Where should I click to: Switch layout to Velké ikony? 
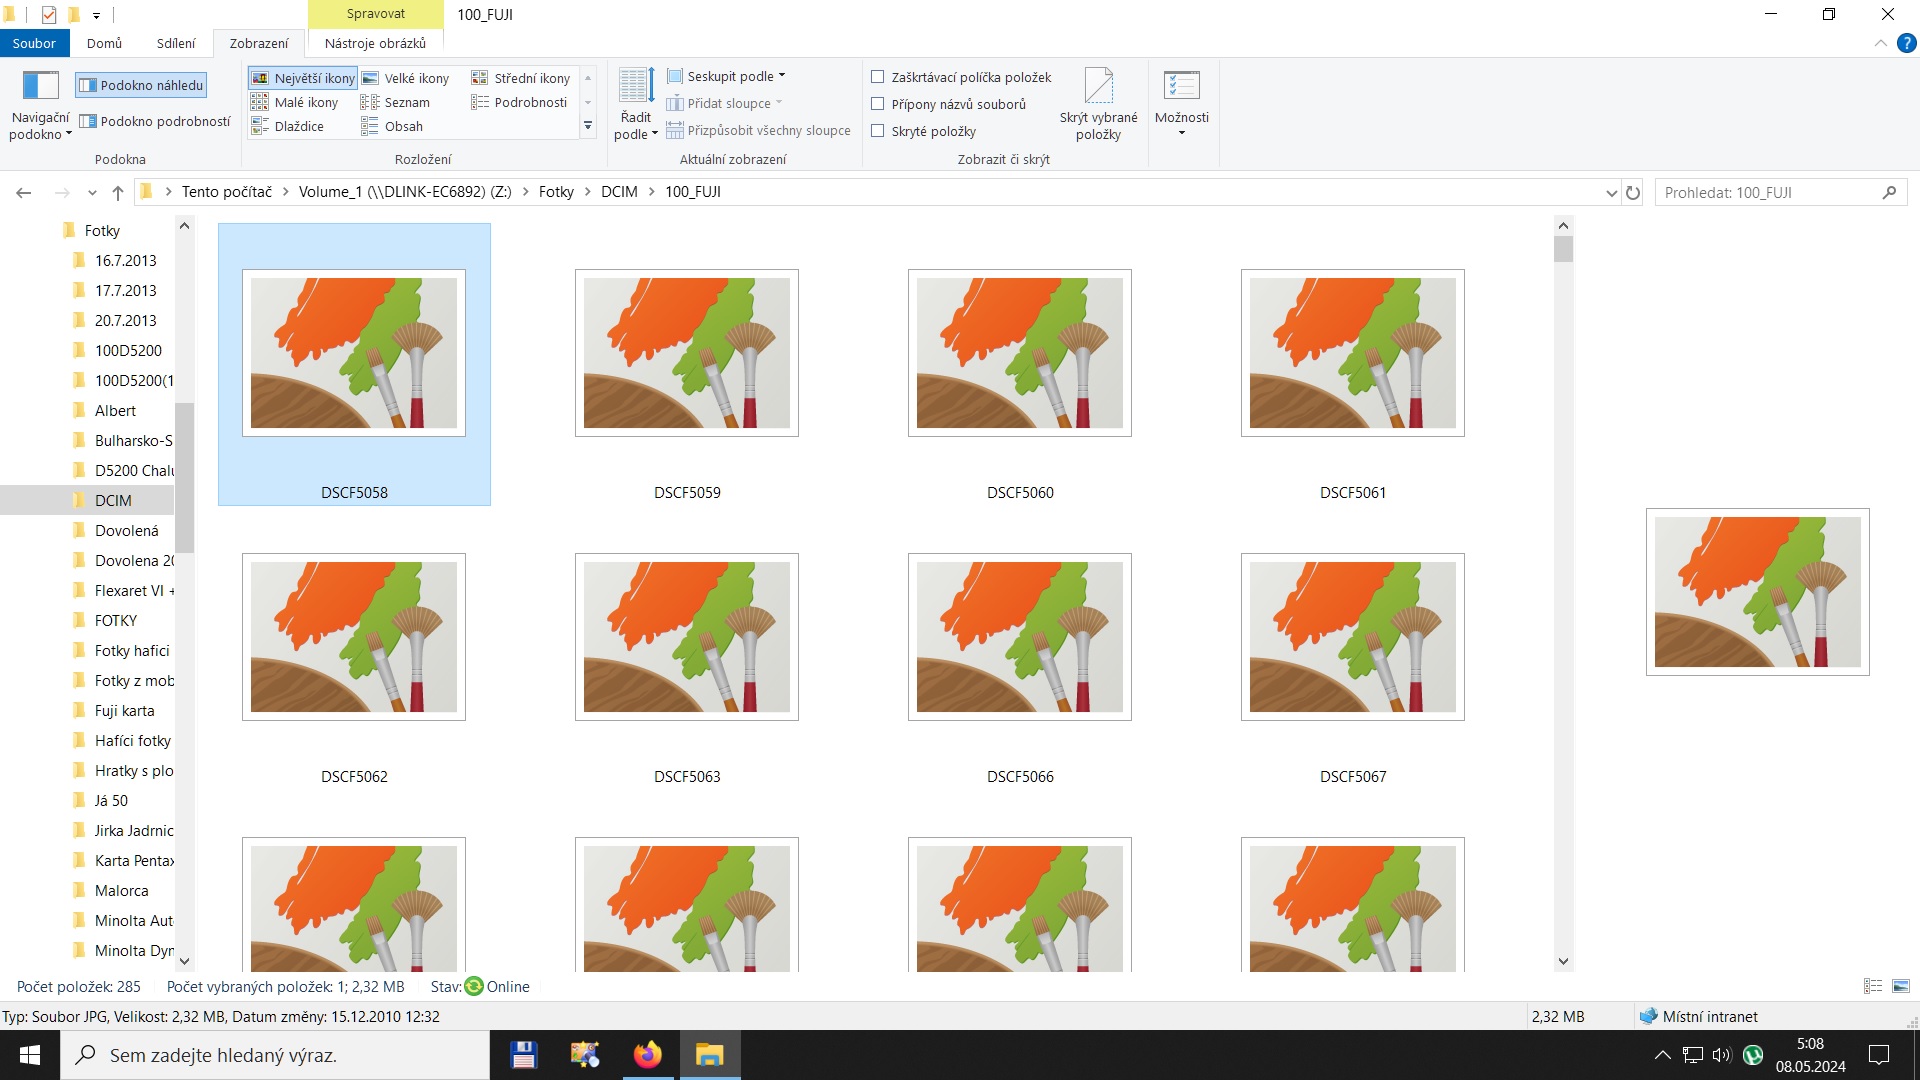406,78
